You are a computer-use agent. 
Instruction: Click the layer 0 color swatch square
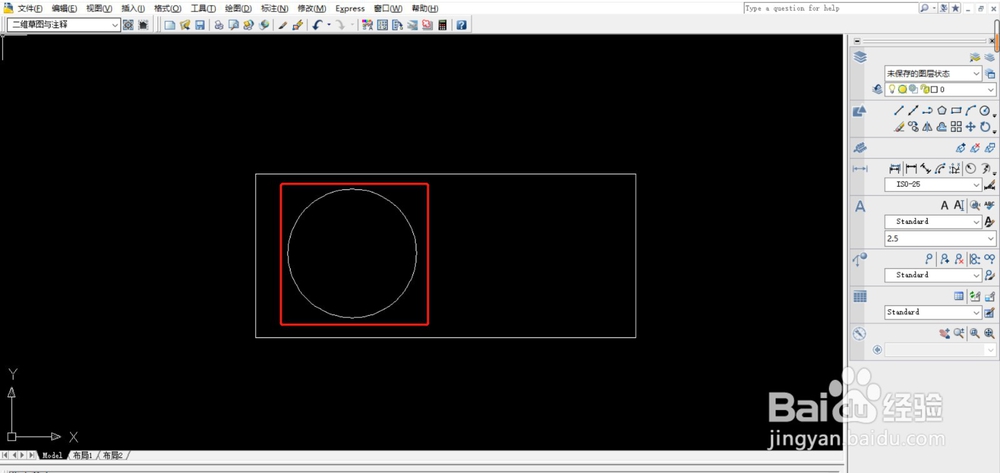pos(934,90)
